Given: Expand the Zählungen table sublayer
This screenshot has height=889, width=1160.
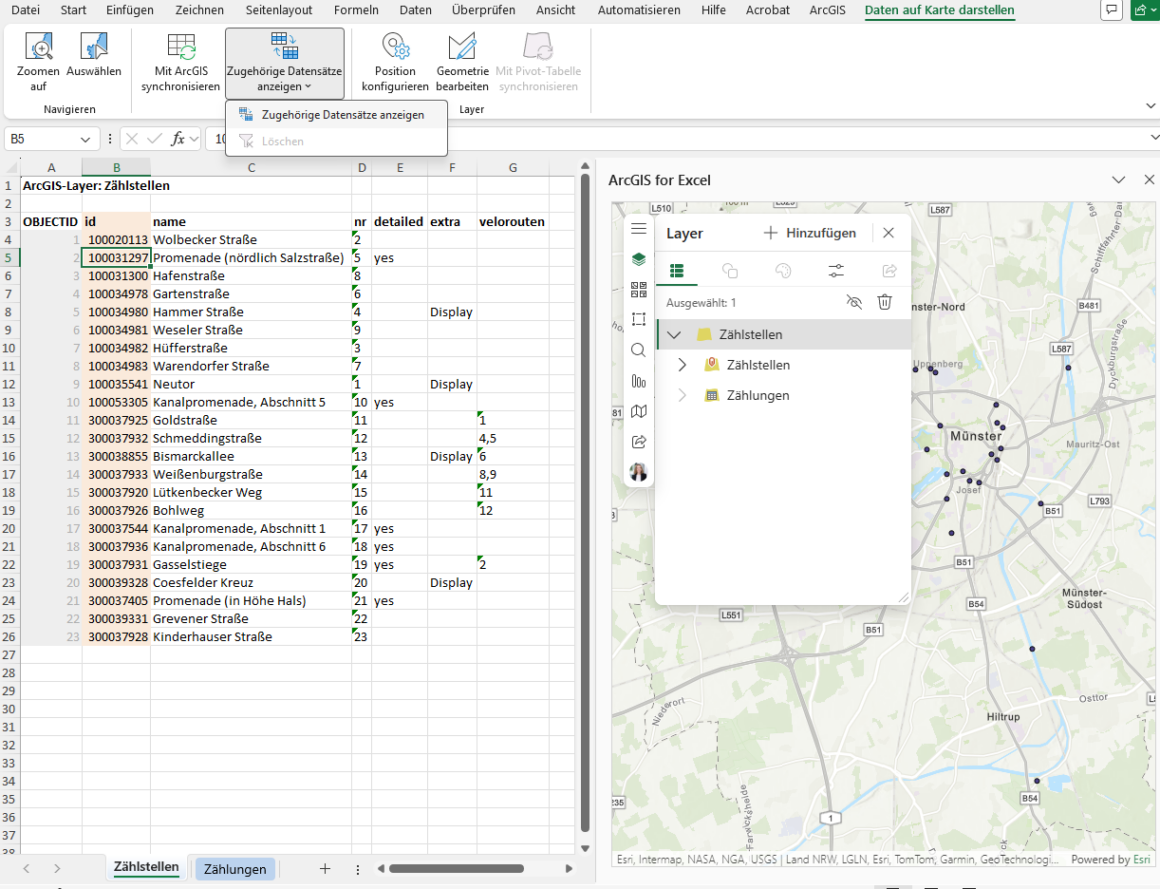Looking at the screenshot, I should (x=682, y=395).
